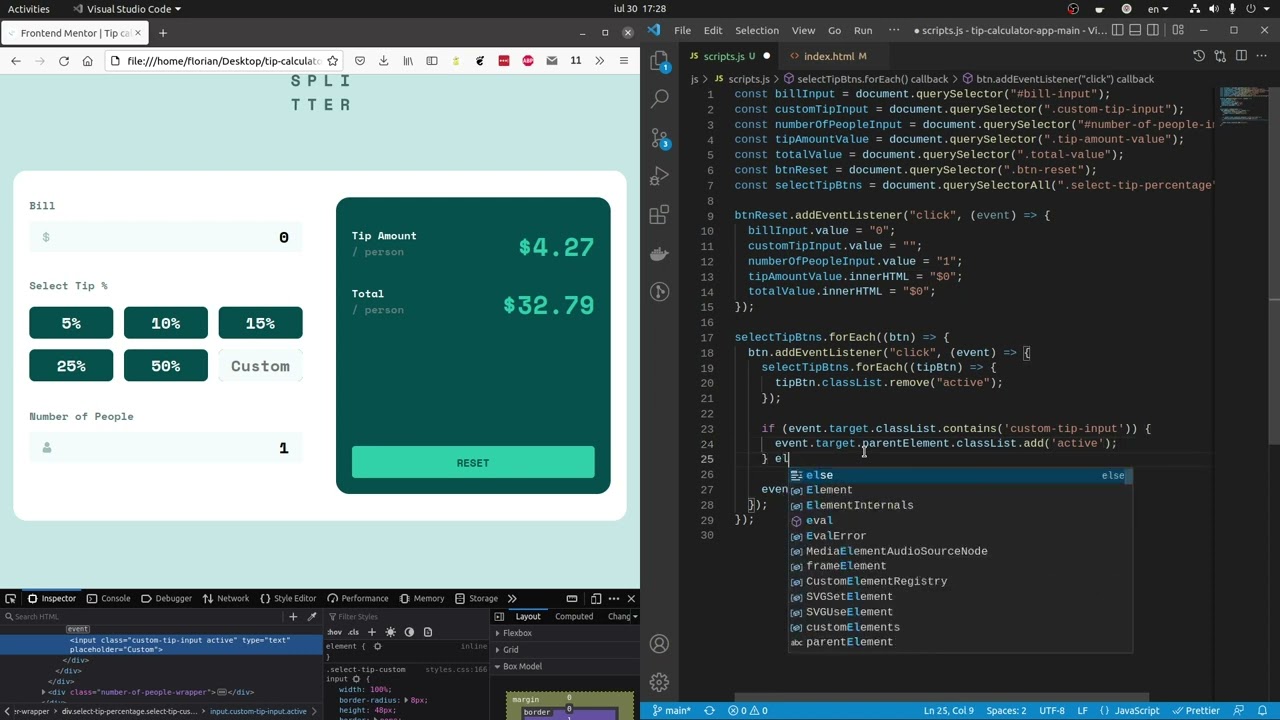Viewport: 1280px width, 720px height.
Task: Toggle the .cls class panel
Action: tap(353, 632)
